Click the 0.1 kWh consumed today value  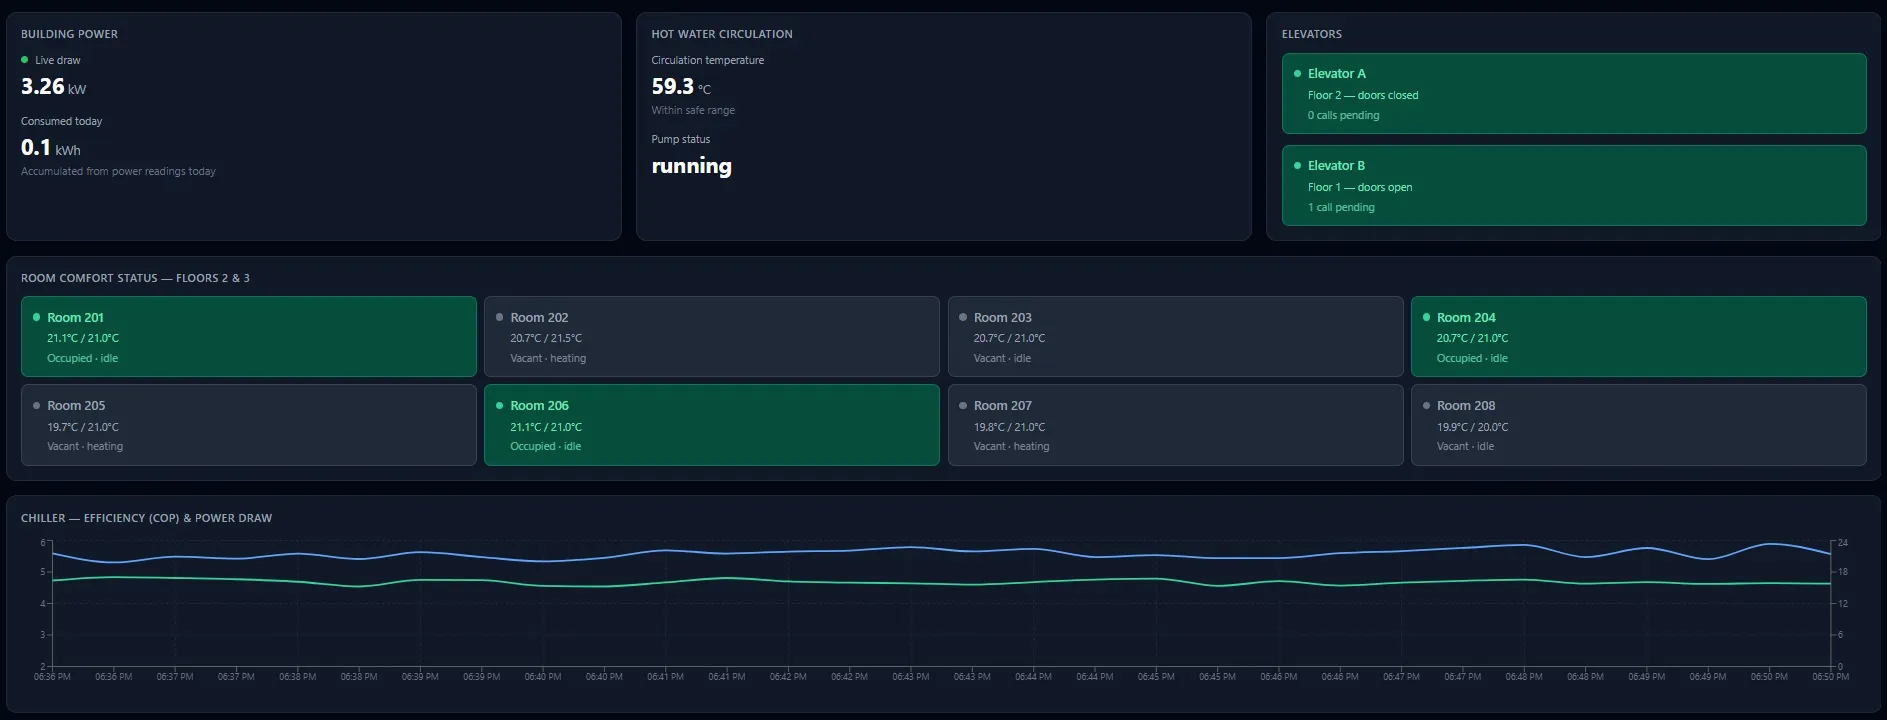pos(50,148)
